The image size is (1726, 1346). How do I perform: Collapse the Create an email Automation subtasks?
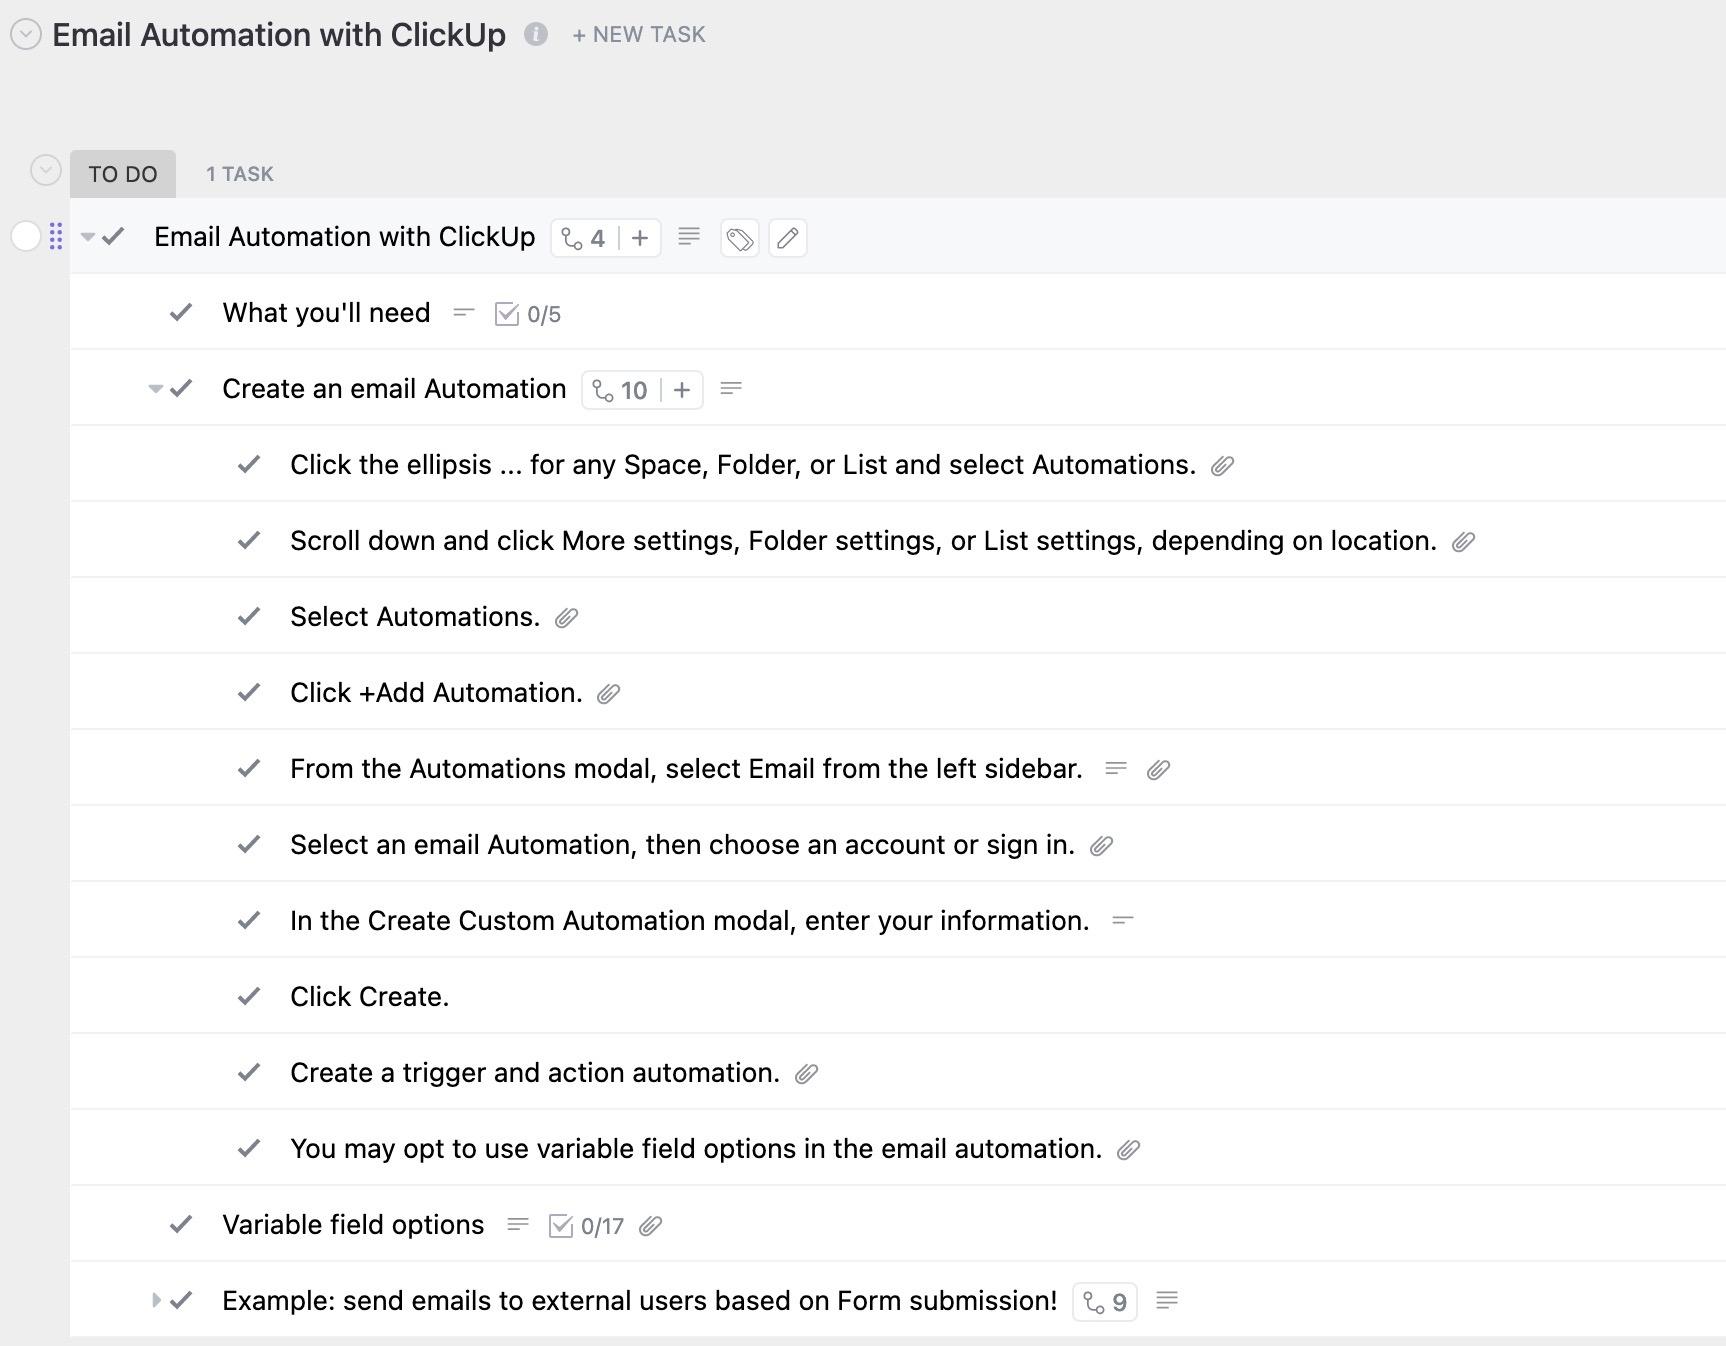(x=153, y=389)
